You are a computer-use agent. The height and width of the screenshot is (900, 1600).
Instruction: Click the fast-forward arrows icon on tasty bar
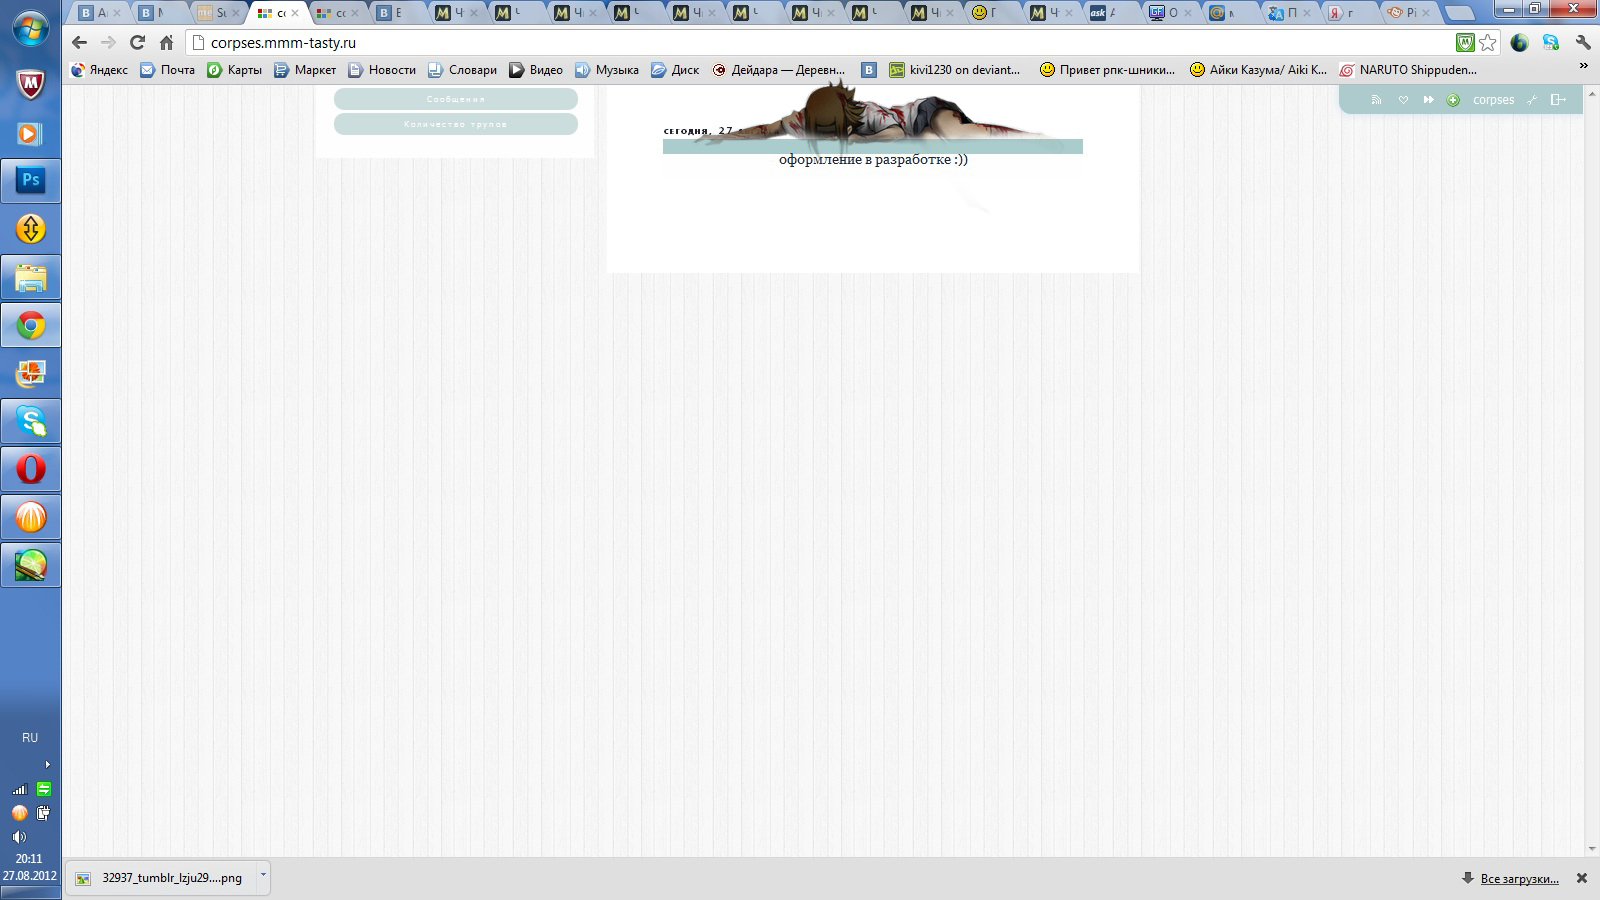[1429, 100]
